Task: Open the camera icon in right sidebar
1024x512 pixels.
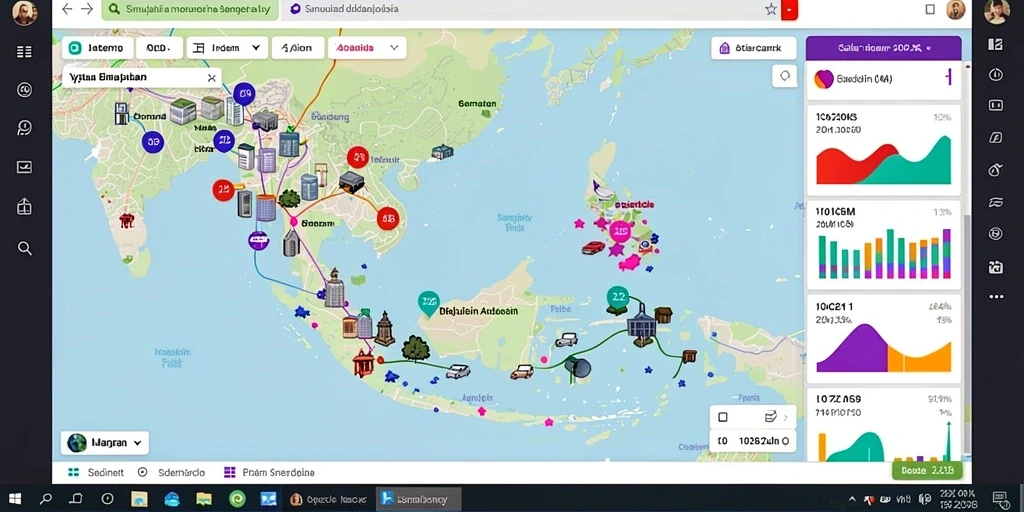Action: pos(996,266)
